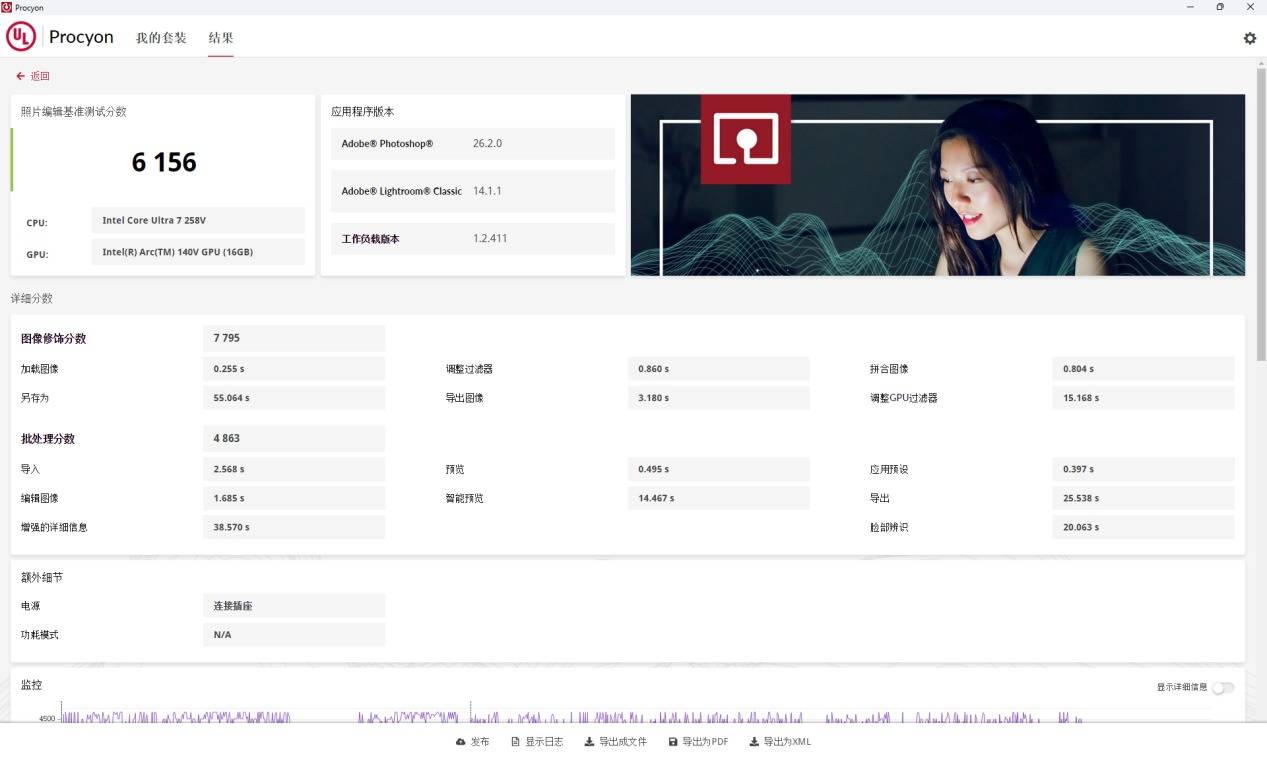Image resolution: width=1267 pixels, height=760 pixels.
Task: Open settings via the gear icon
Action: click(x=1249, y=38)
